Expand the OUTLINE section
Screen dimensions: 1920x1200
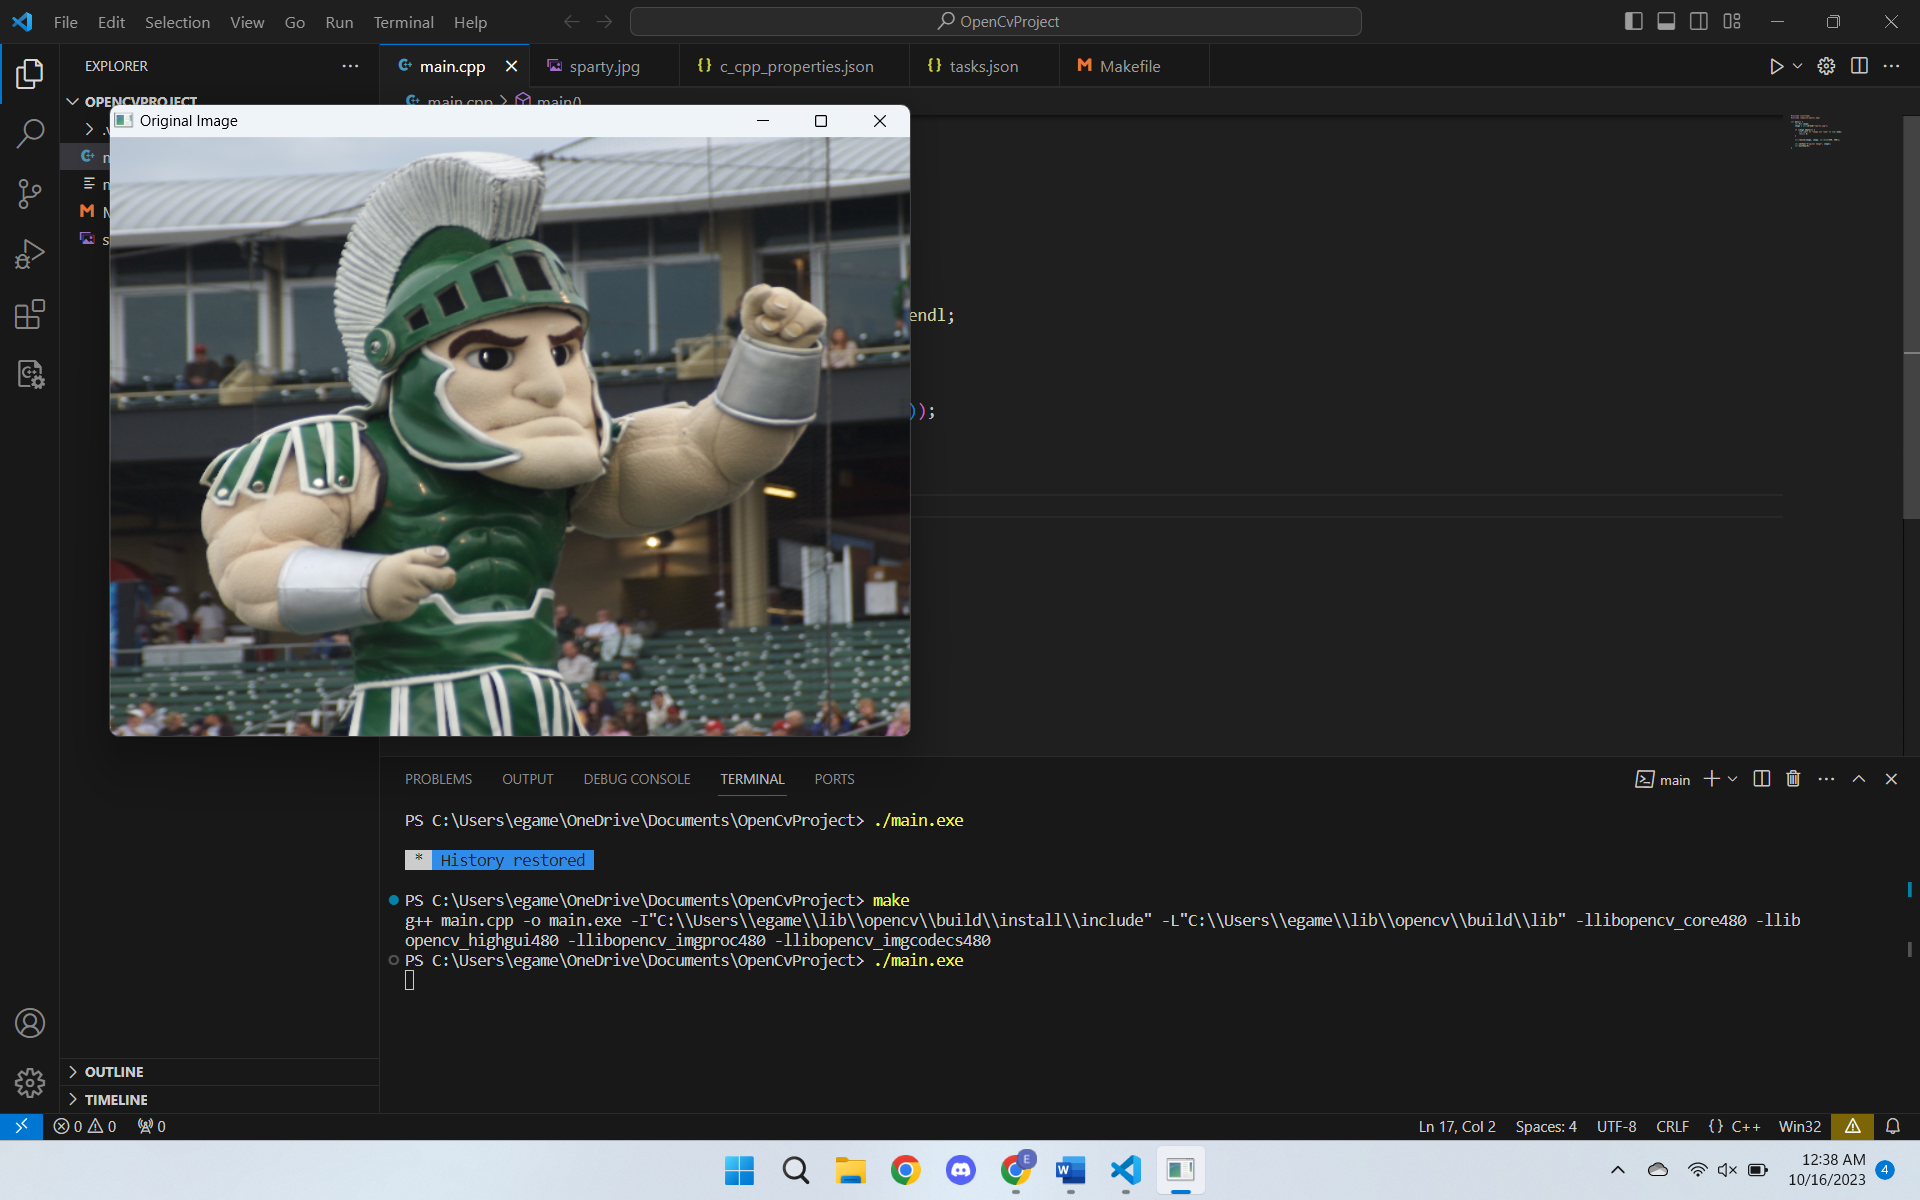pos(114,1072)
